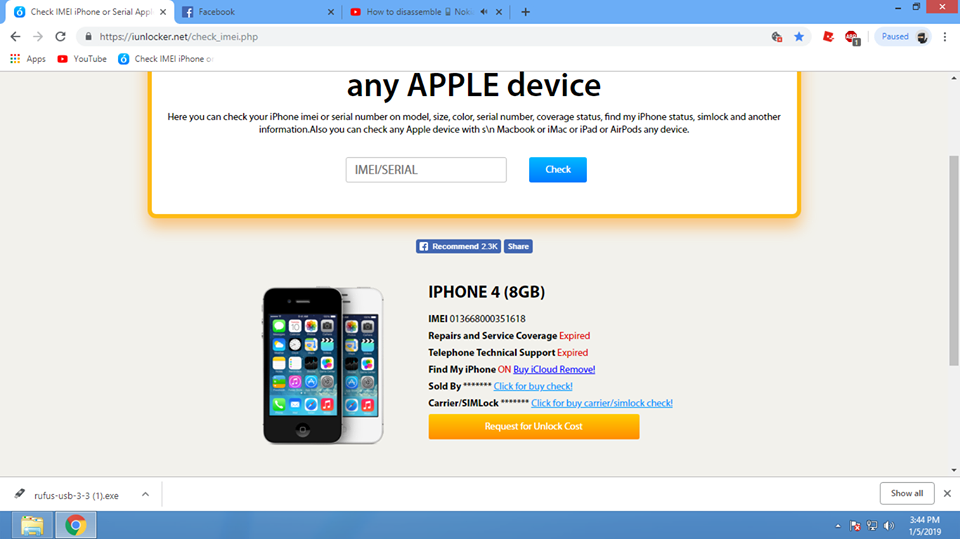Click the browser forward arrow
Screen dimensions: 960x539
(x=38, y=37)
